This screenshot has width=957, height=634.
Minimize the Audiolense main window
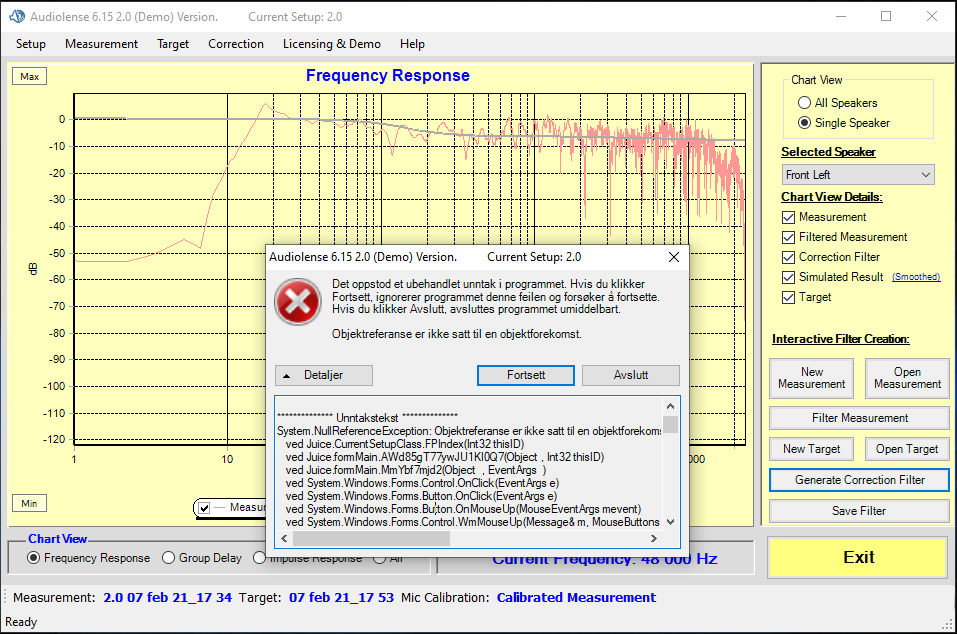pyautogui.click(x=841, y=16)
